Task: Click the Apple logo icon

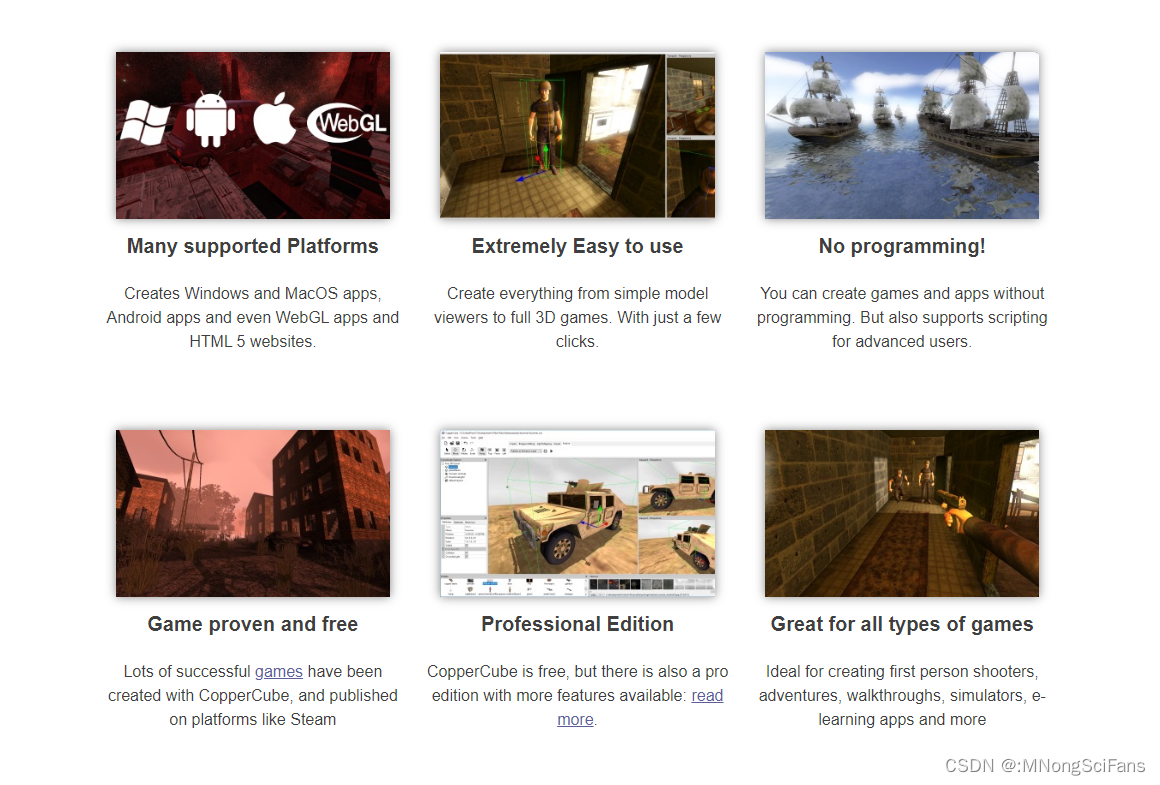Action: (274, 122)
